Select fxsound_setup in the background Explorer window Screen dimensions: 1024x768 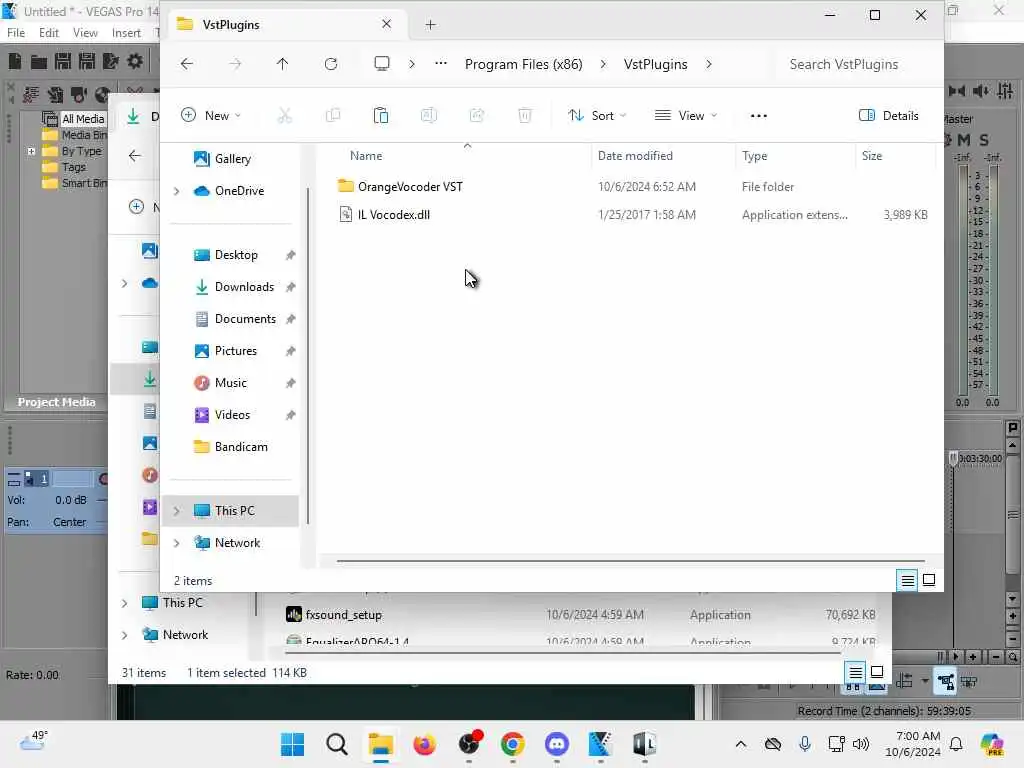(344, 615)
